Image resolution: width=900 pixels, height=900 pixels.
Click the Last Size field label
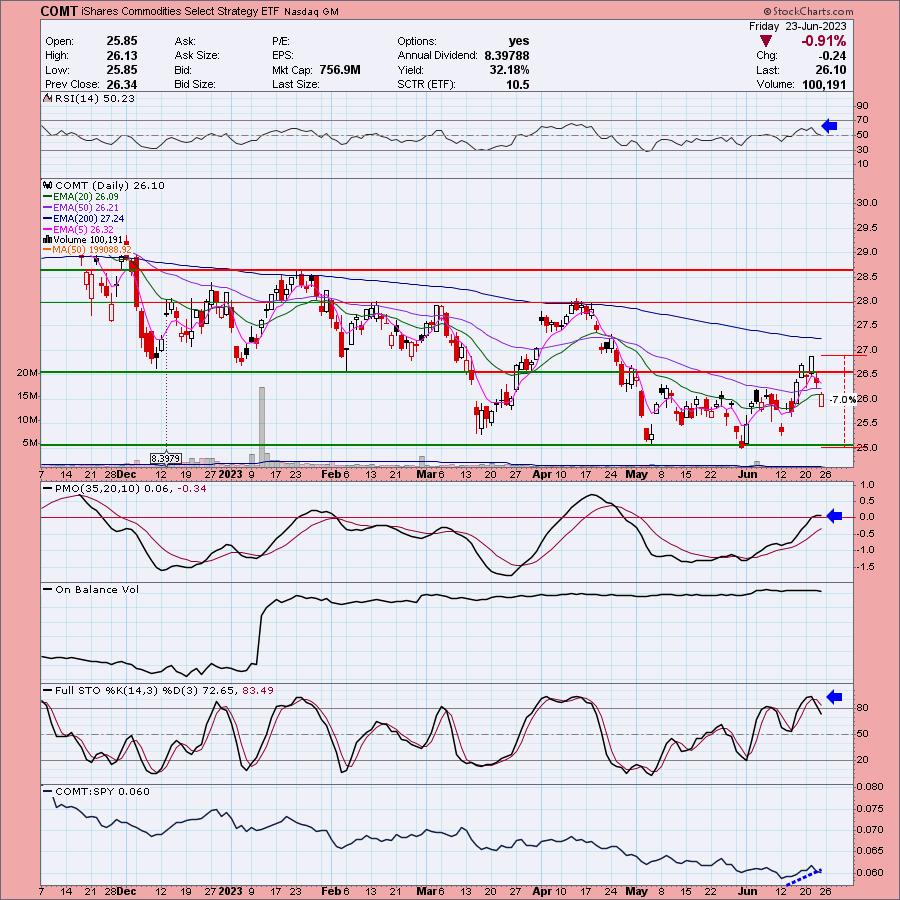296,84
